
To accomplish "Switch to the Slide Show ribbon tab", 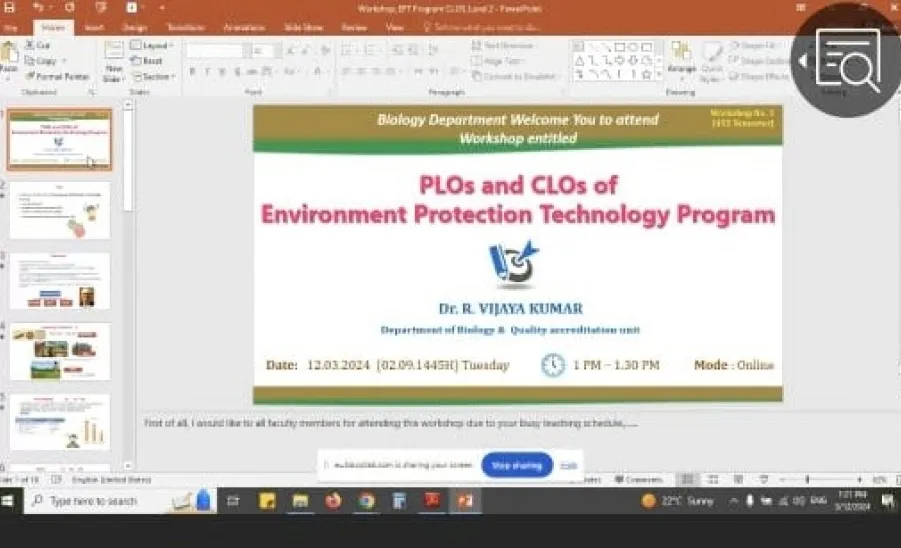I will coord(303,27).
